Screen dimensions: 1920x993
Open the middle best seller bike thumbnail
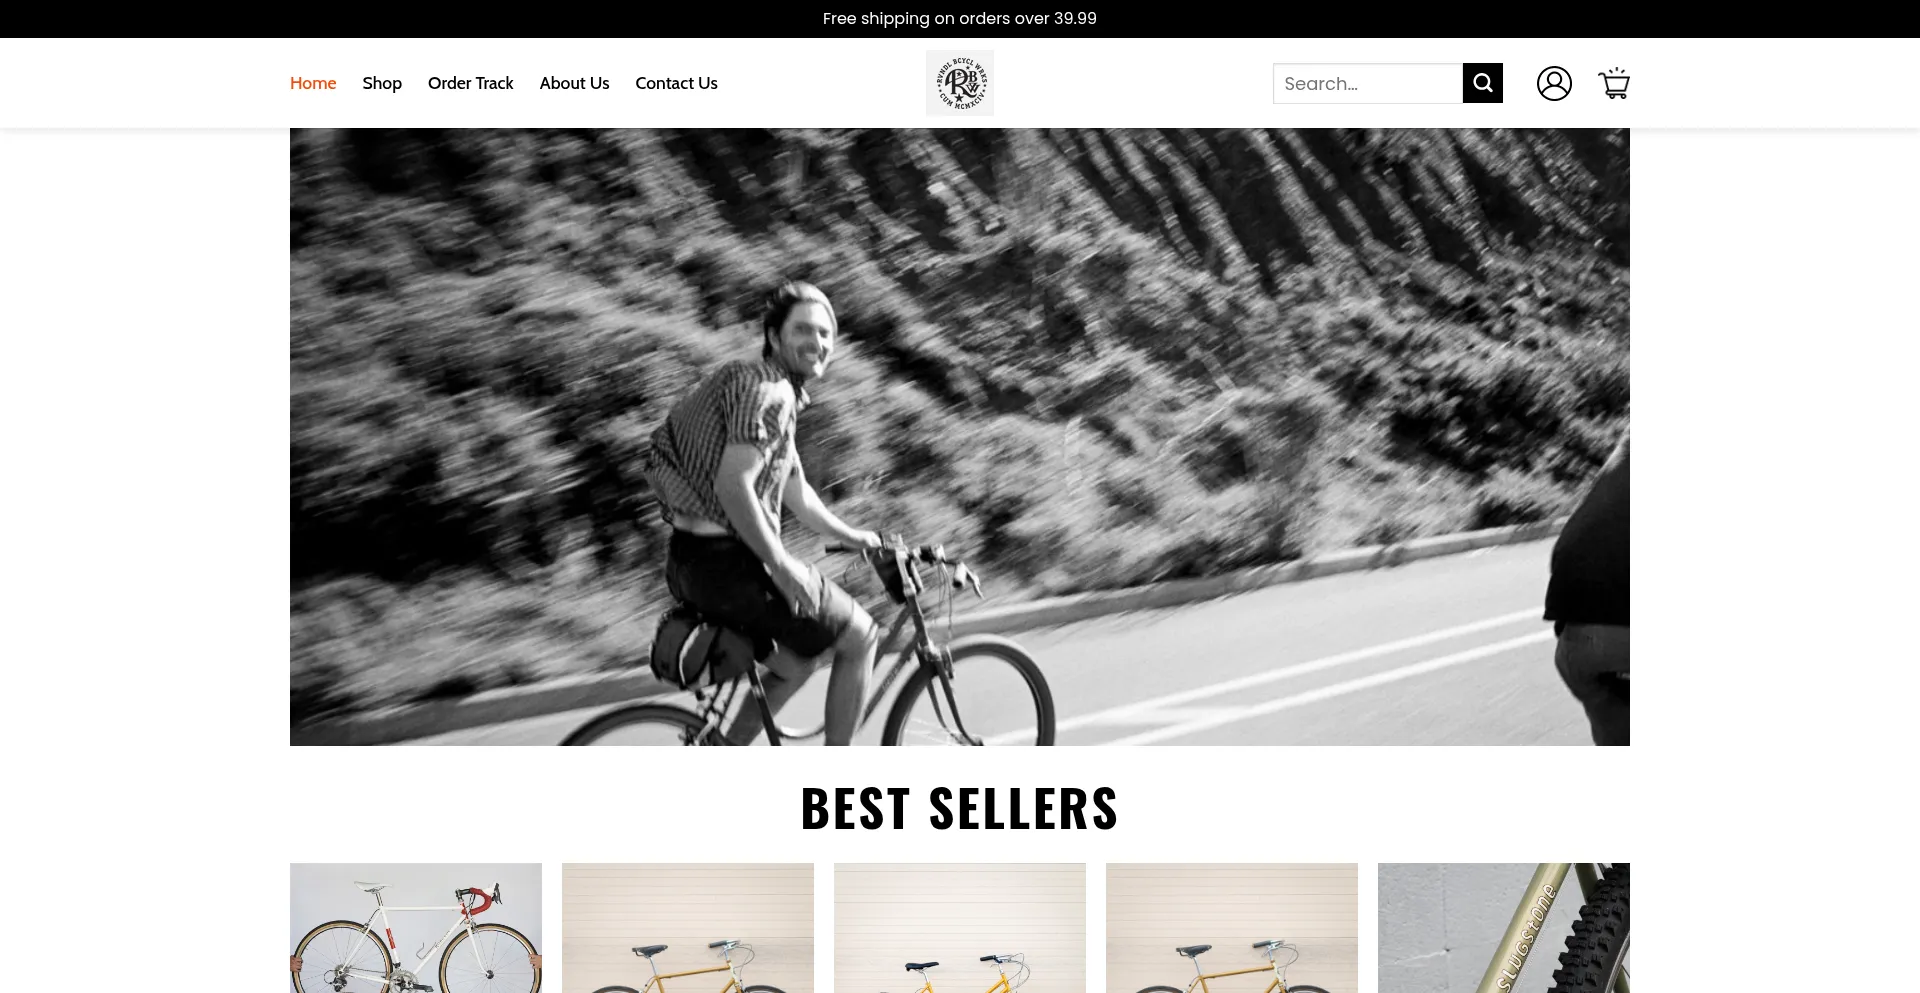[x=960, y=928]
